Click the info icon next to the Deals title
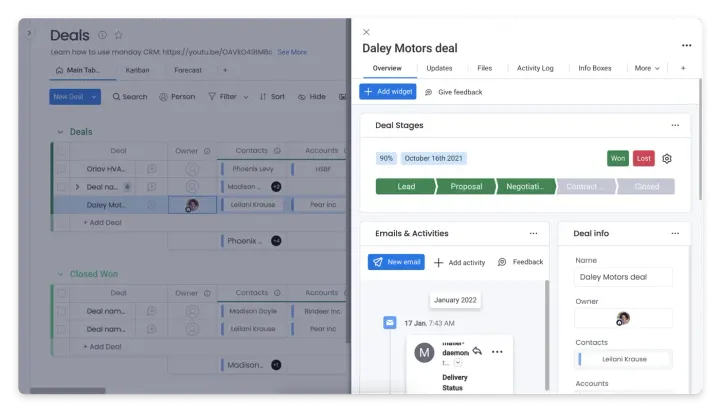 point(102,35)
